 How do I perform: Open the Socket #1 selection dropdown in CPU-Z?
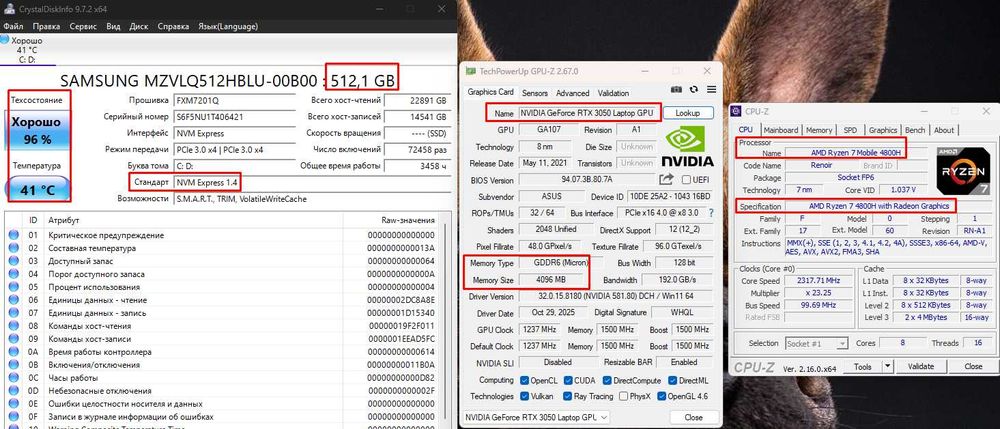point(816,344)
